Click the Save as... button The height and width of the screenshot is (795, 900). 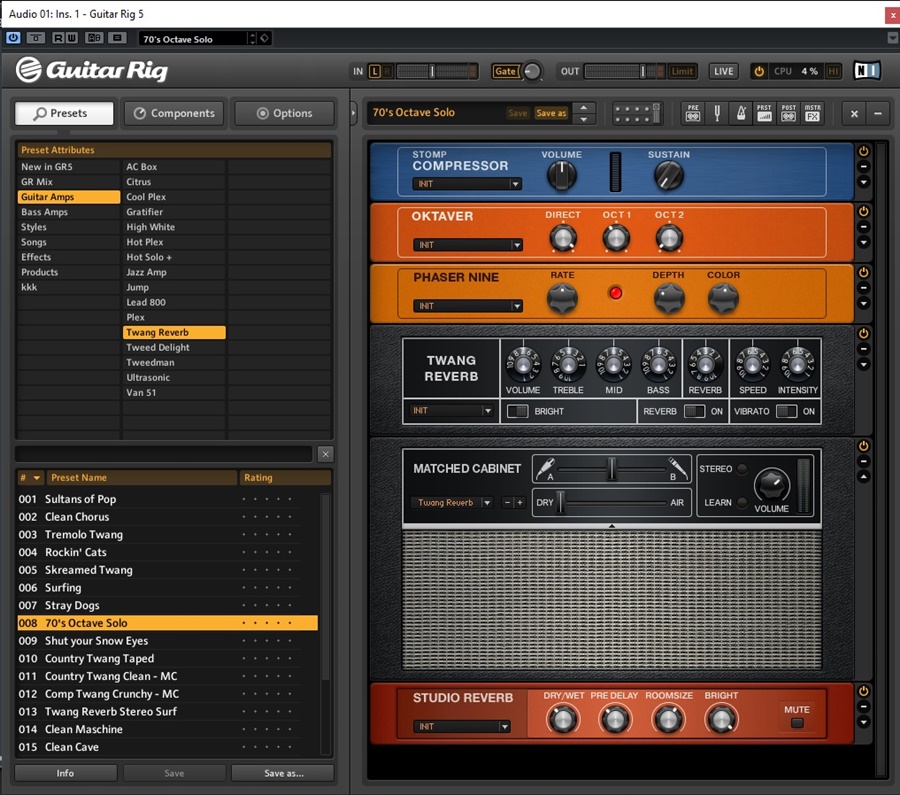[x=282, y=772]
